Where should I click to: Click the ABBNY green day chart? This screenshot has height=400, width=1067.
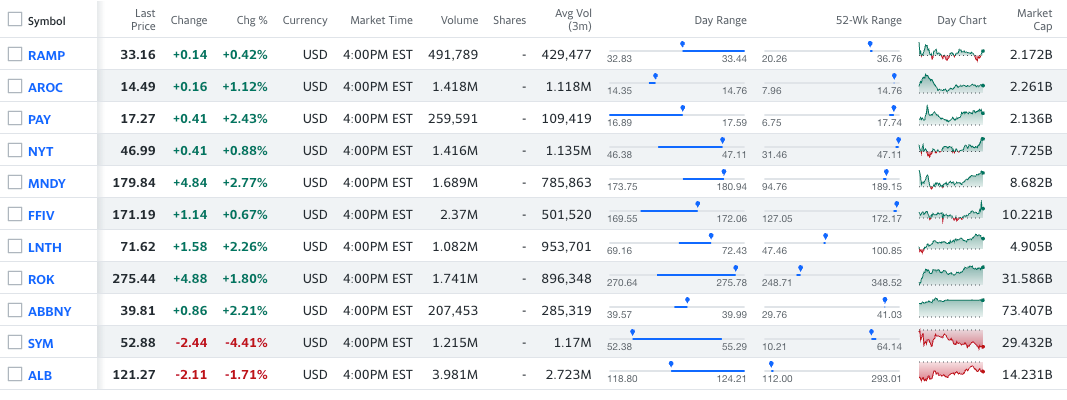950,310
